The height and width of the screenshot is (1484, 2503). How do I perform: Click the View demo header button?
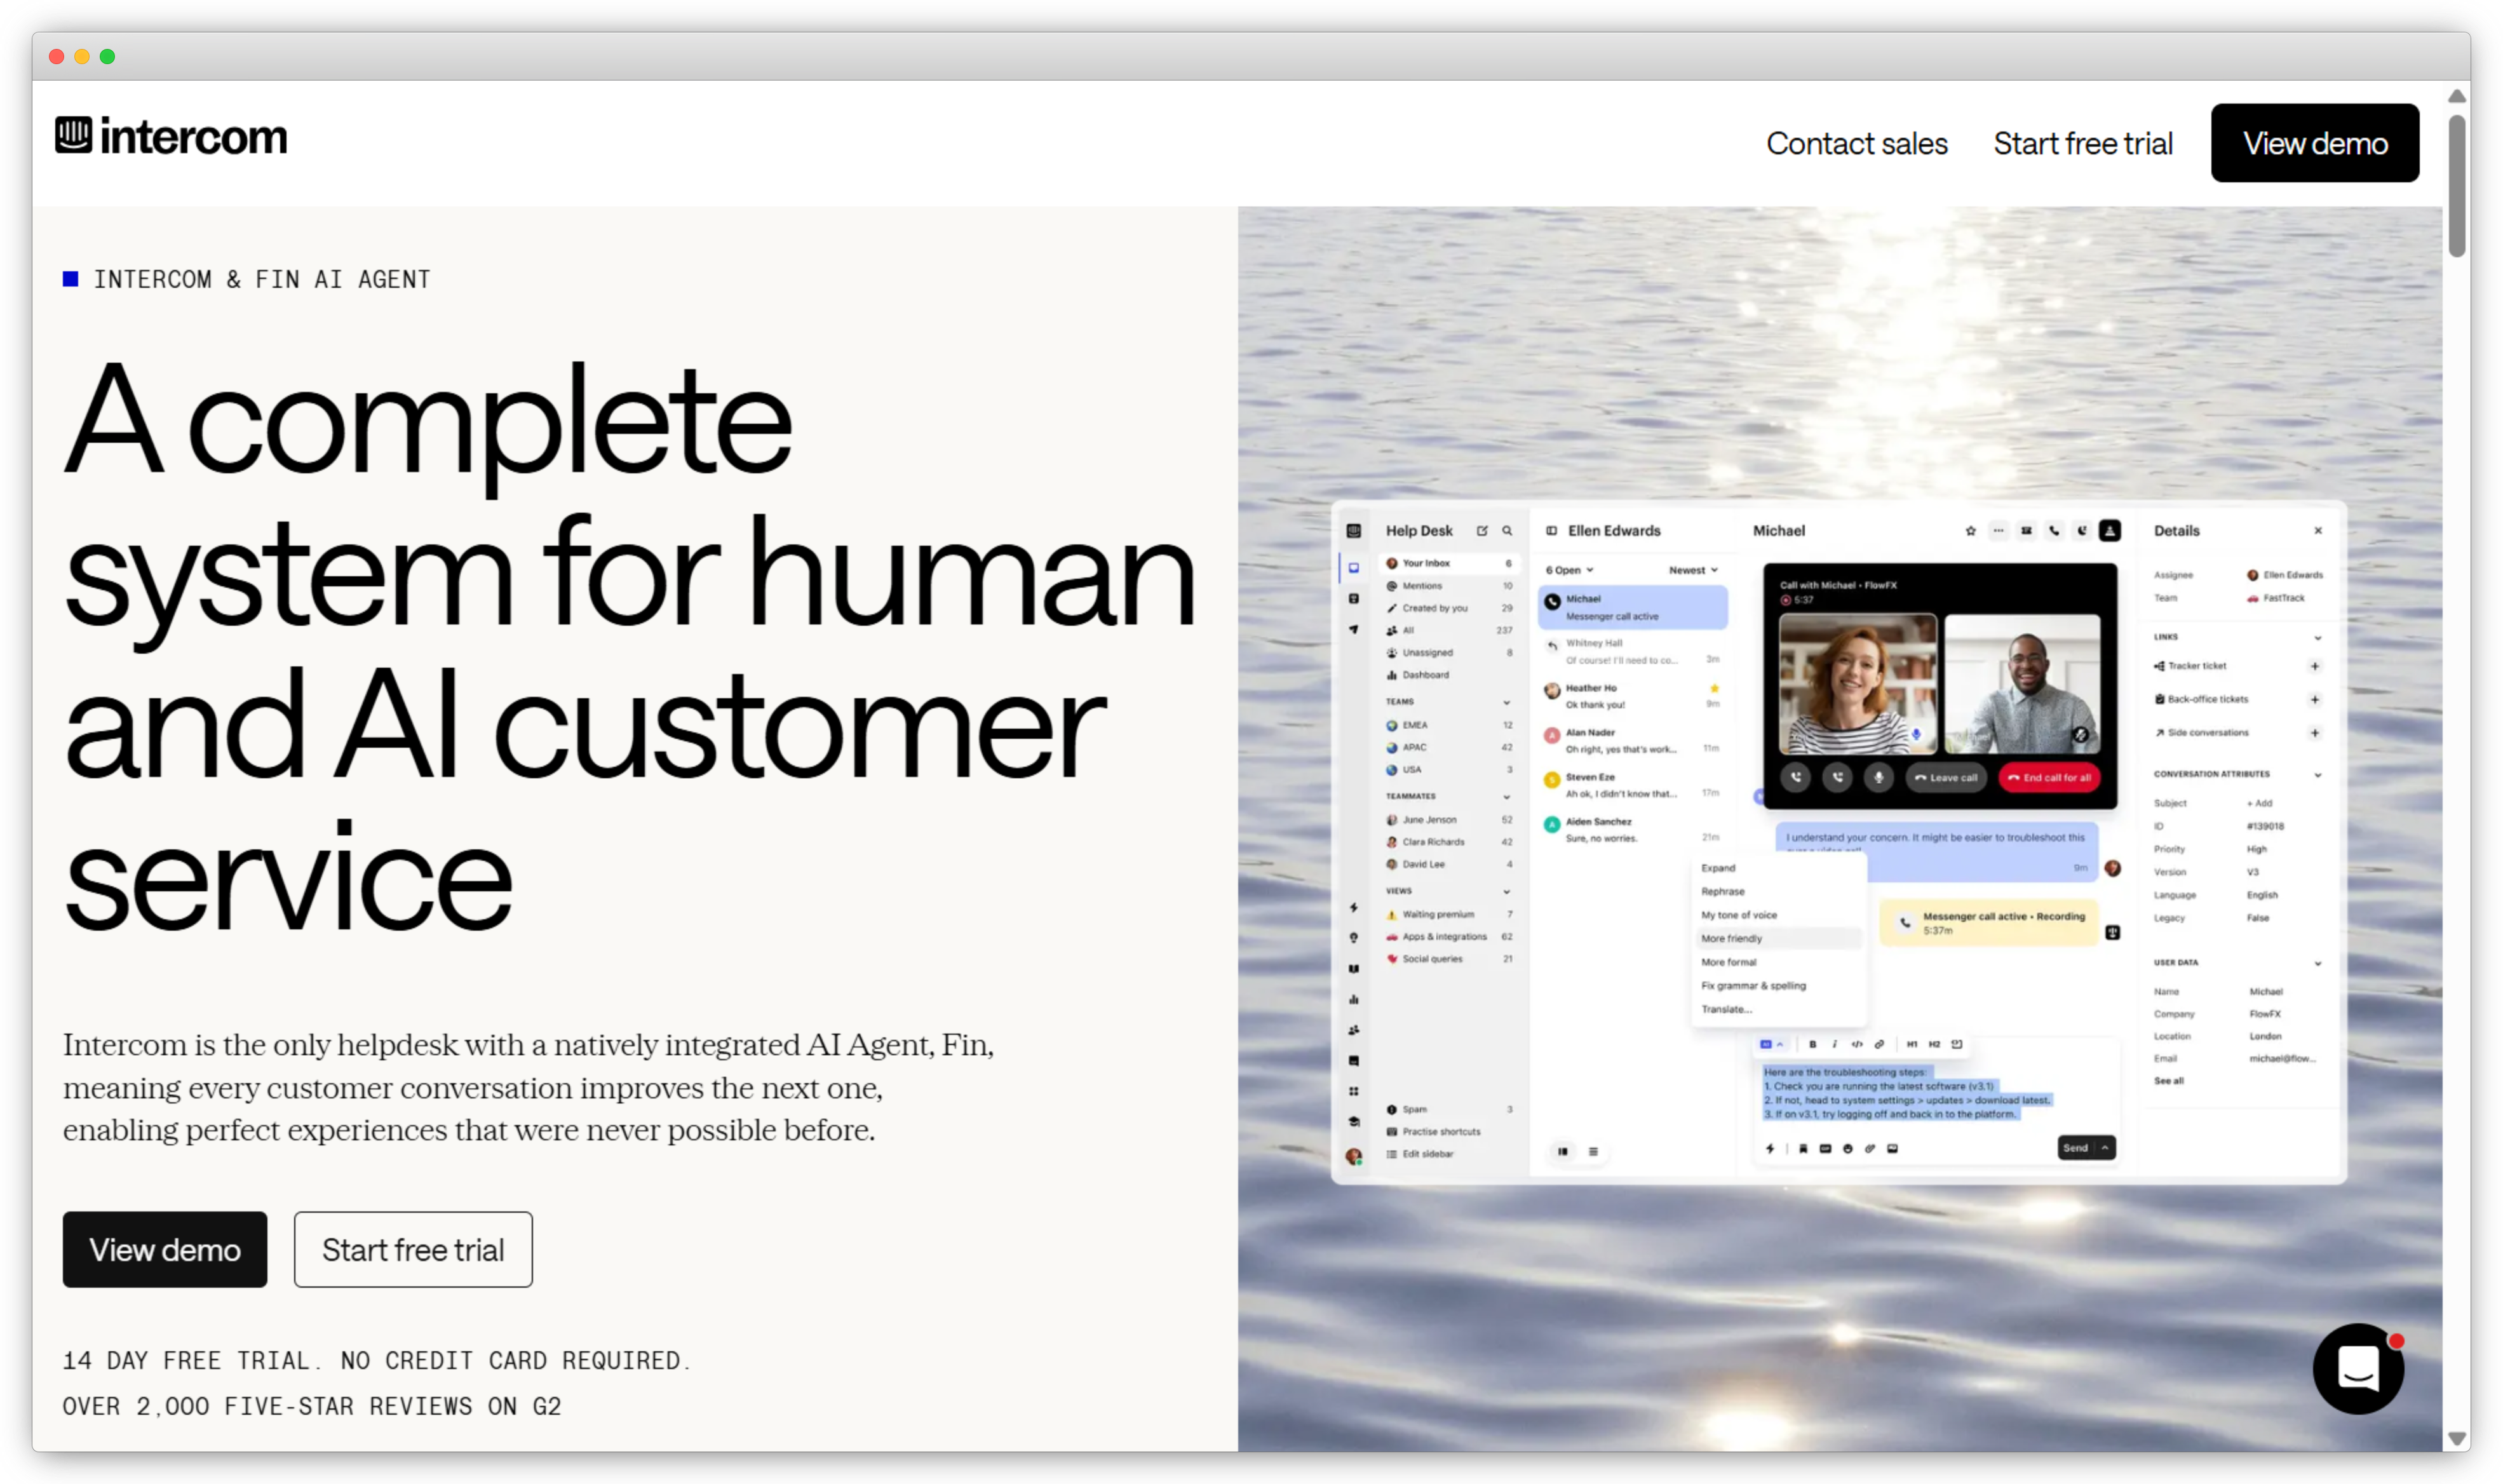[x=2314, y=143]
